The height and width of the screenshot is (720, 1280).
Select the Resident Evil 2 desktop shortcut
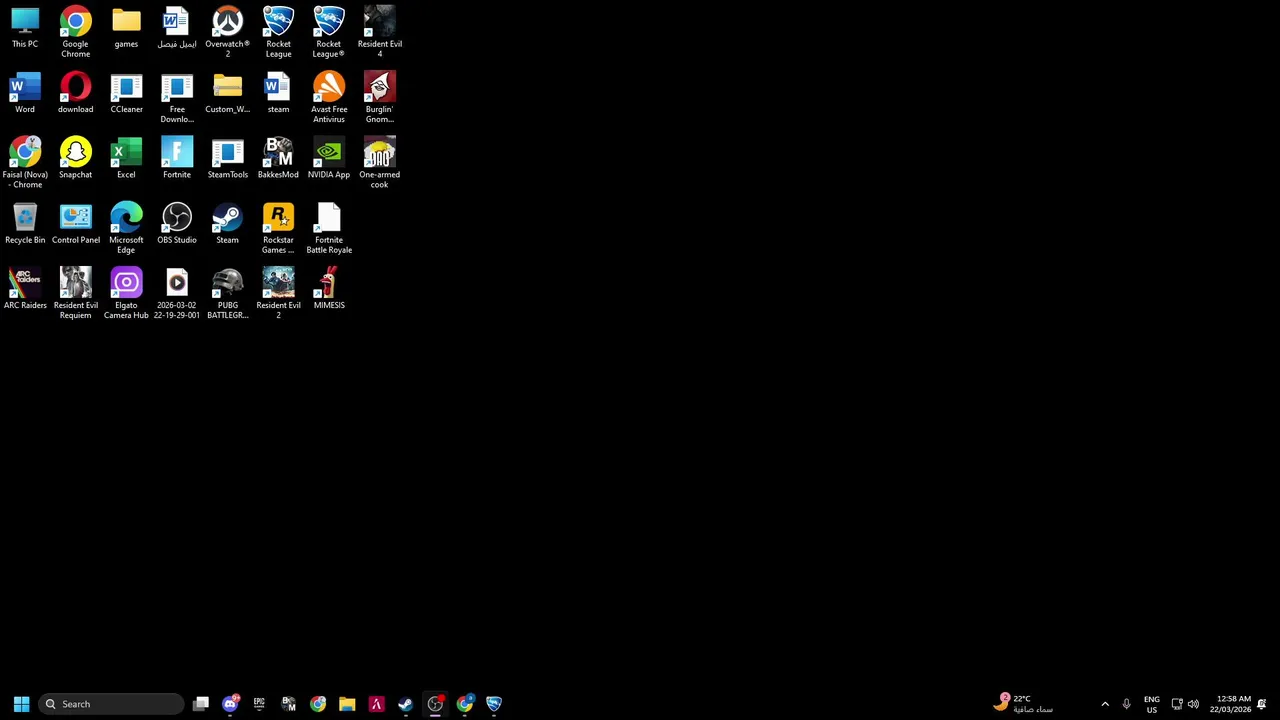coord(278,293)
